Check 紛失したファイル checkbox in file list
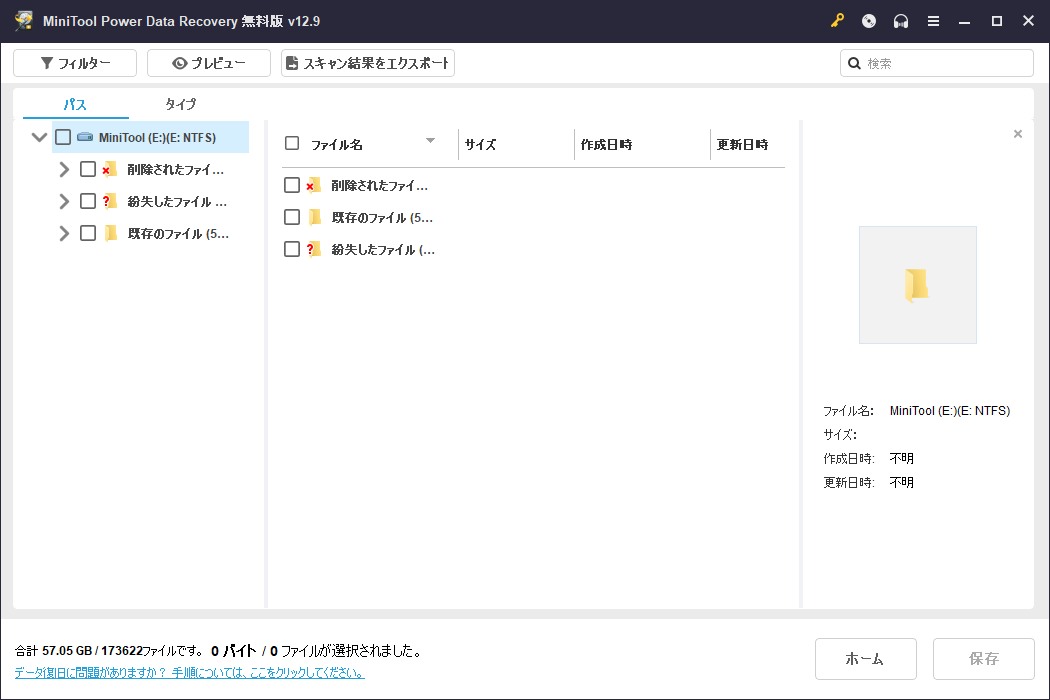1050x700 pixels. (292, 249)
